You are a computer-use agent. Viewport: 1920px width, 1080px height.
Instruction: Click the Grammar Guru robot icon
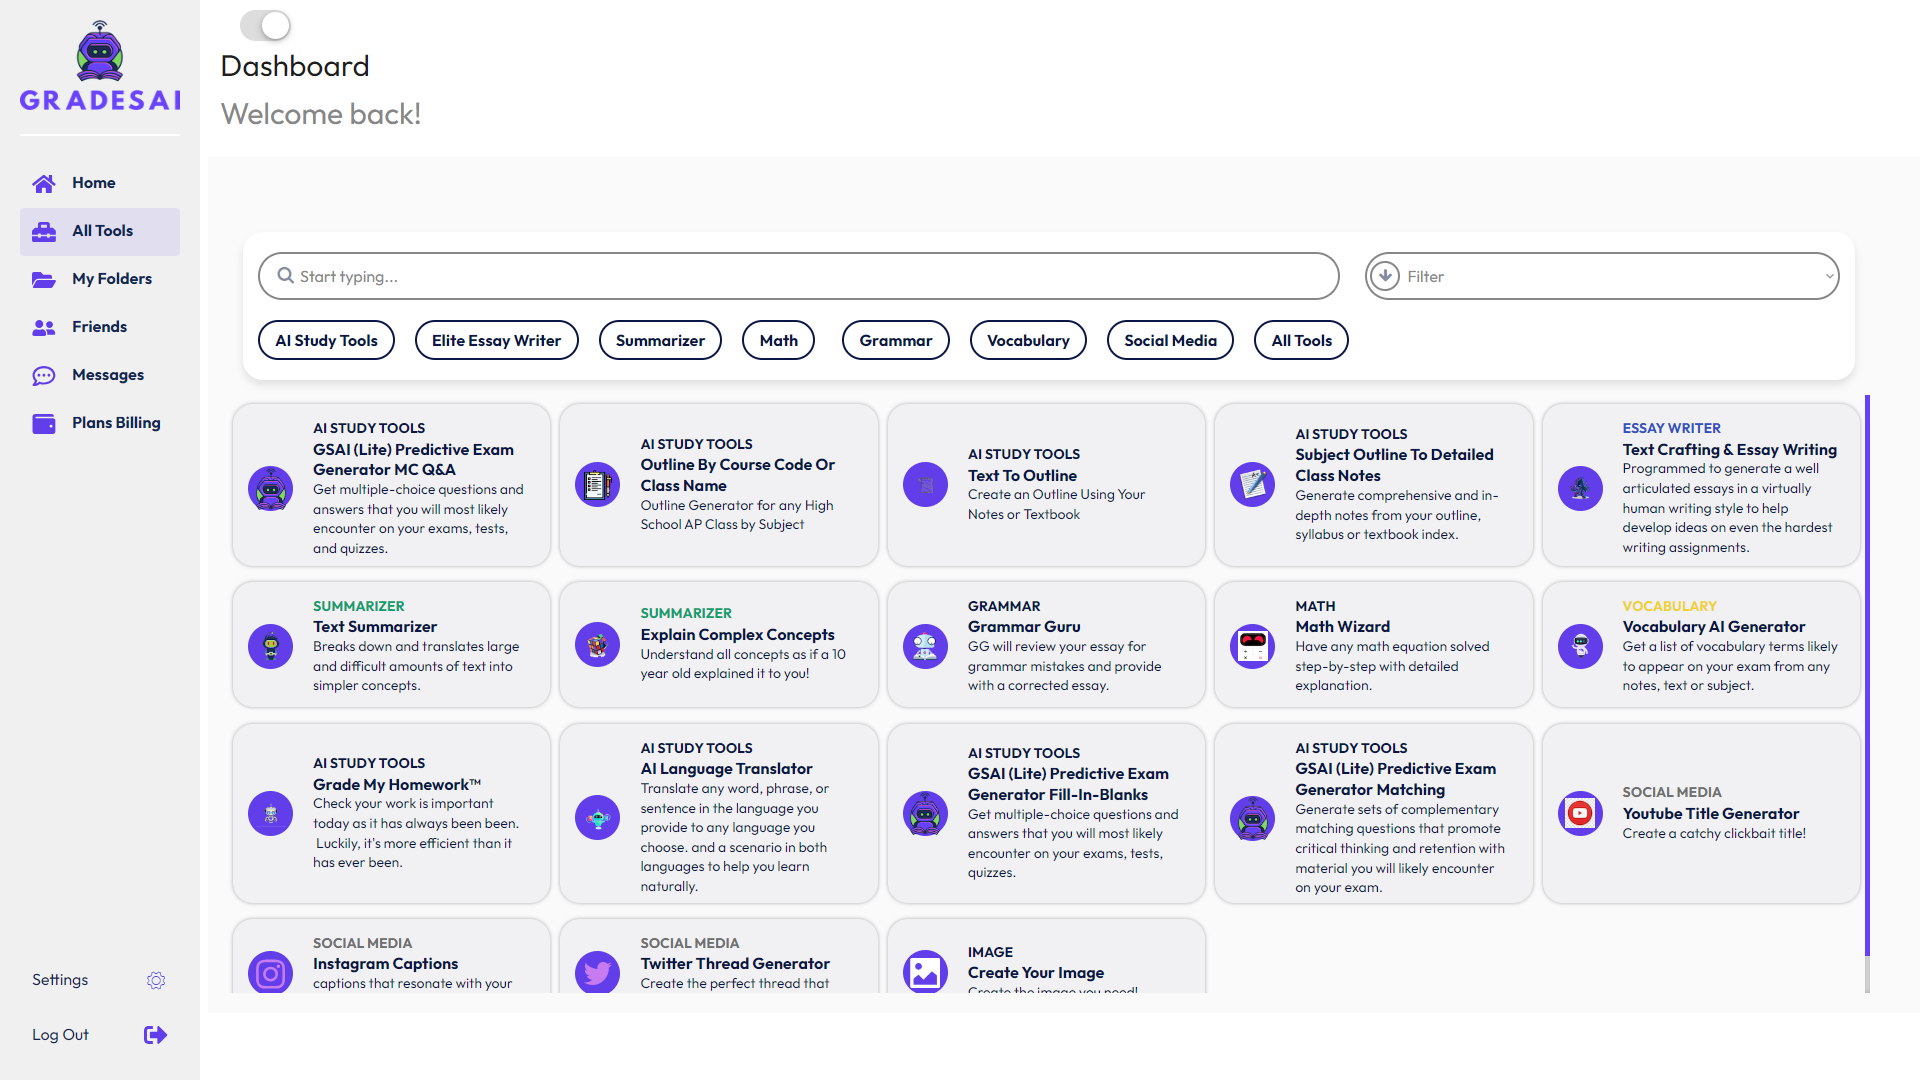tap(925, 646)
